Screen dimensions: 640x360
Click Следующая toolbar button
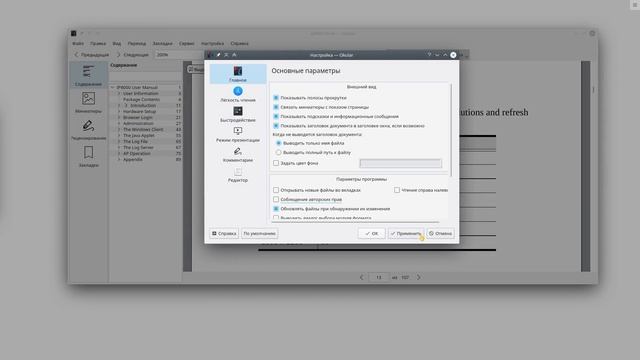[133, 55]
